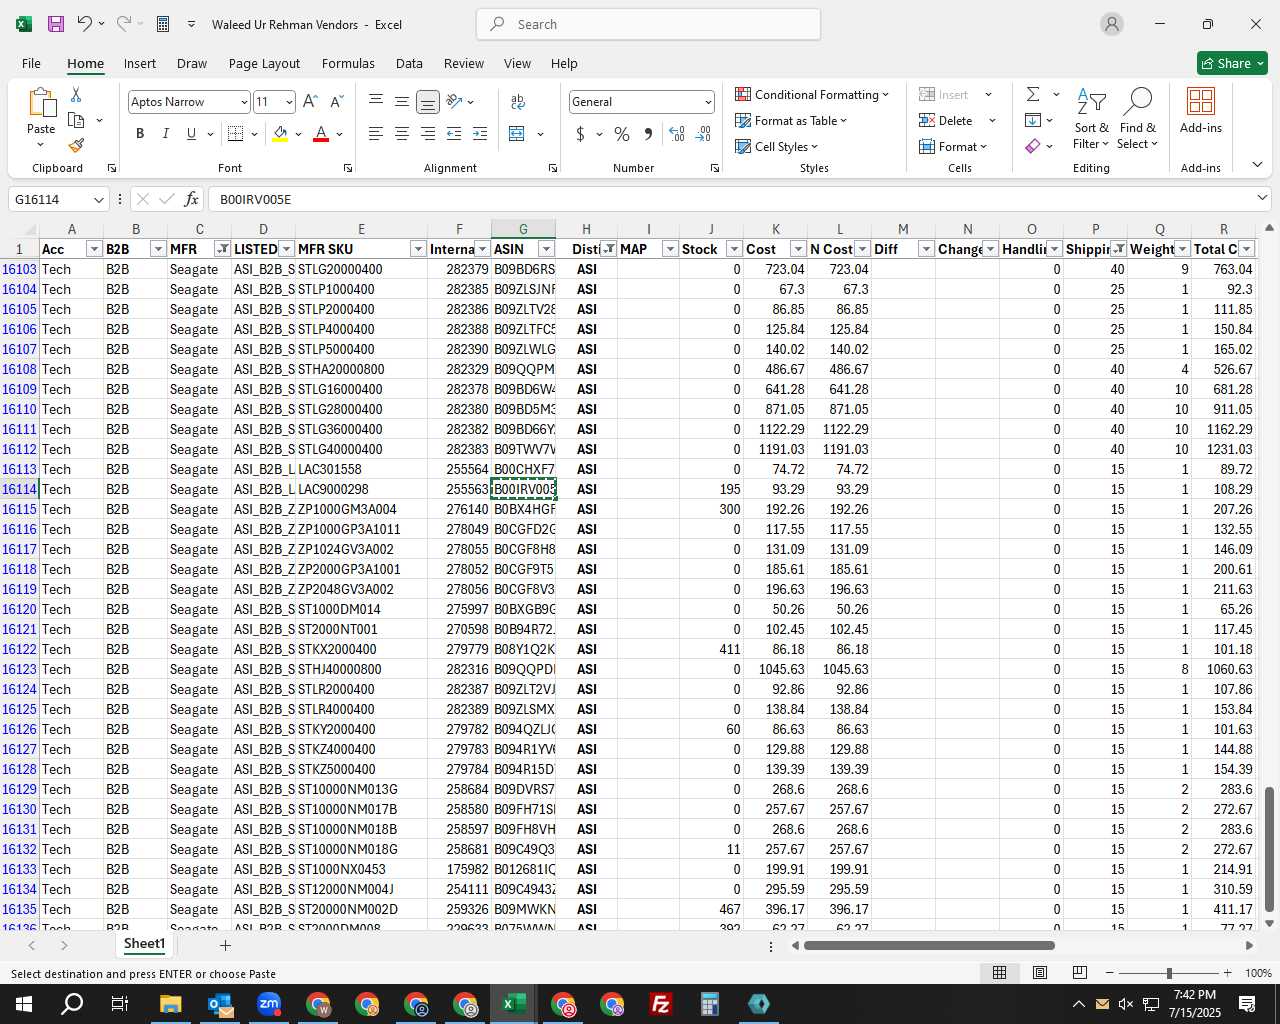Click the Cut scissors icon

click(76, 94)
